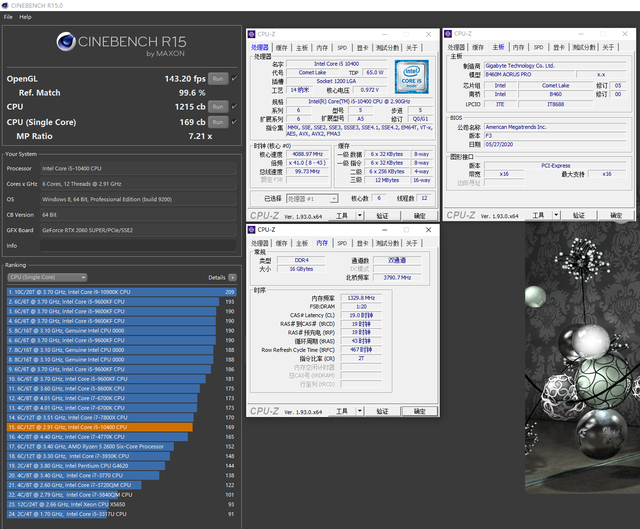Click the CPU-Z icon in the mainboard window title bar
Viewport: 640px width, 529px height.
pos(450,33)
